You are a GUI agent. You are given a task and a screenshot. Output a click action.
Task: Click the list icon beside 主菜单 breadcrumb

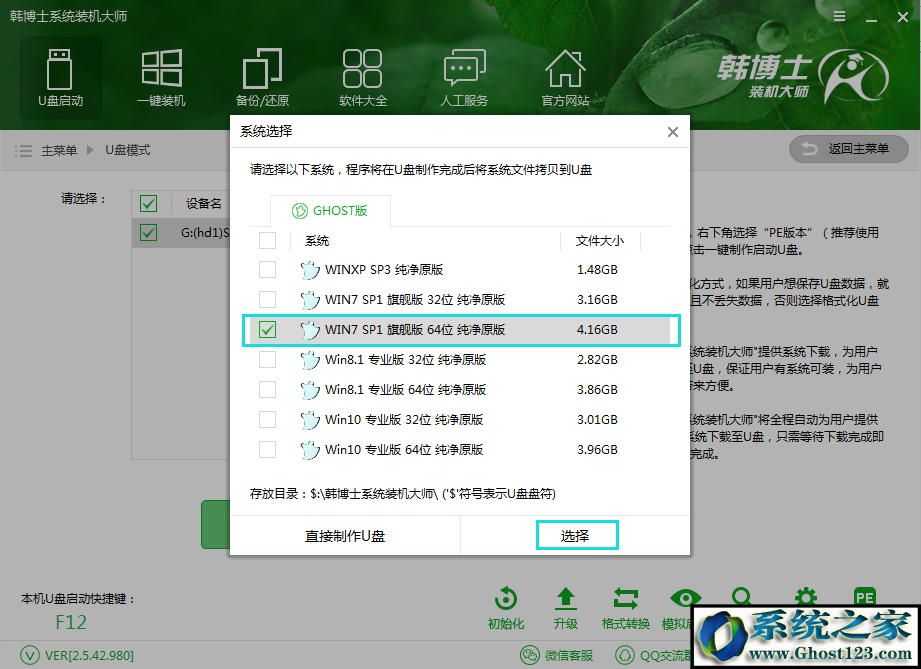tap(23, 151)
